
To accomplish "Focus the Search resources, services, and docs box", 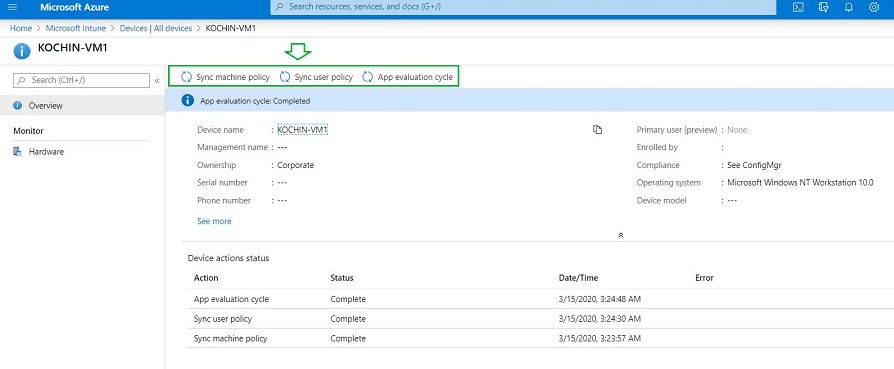I will click(x=523, y=7).
